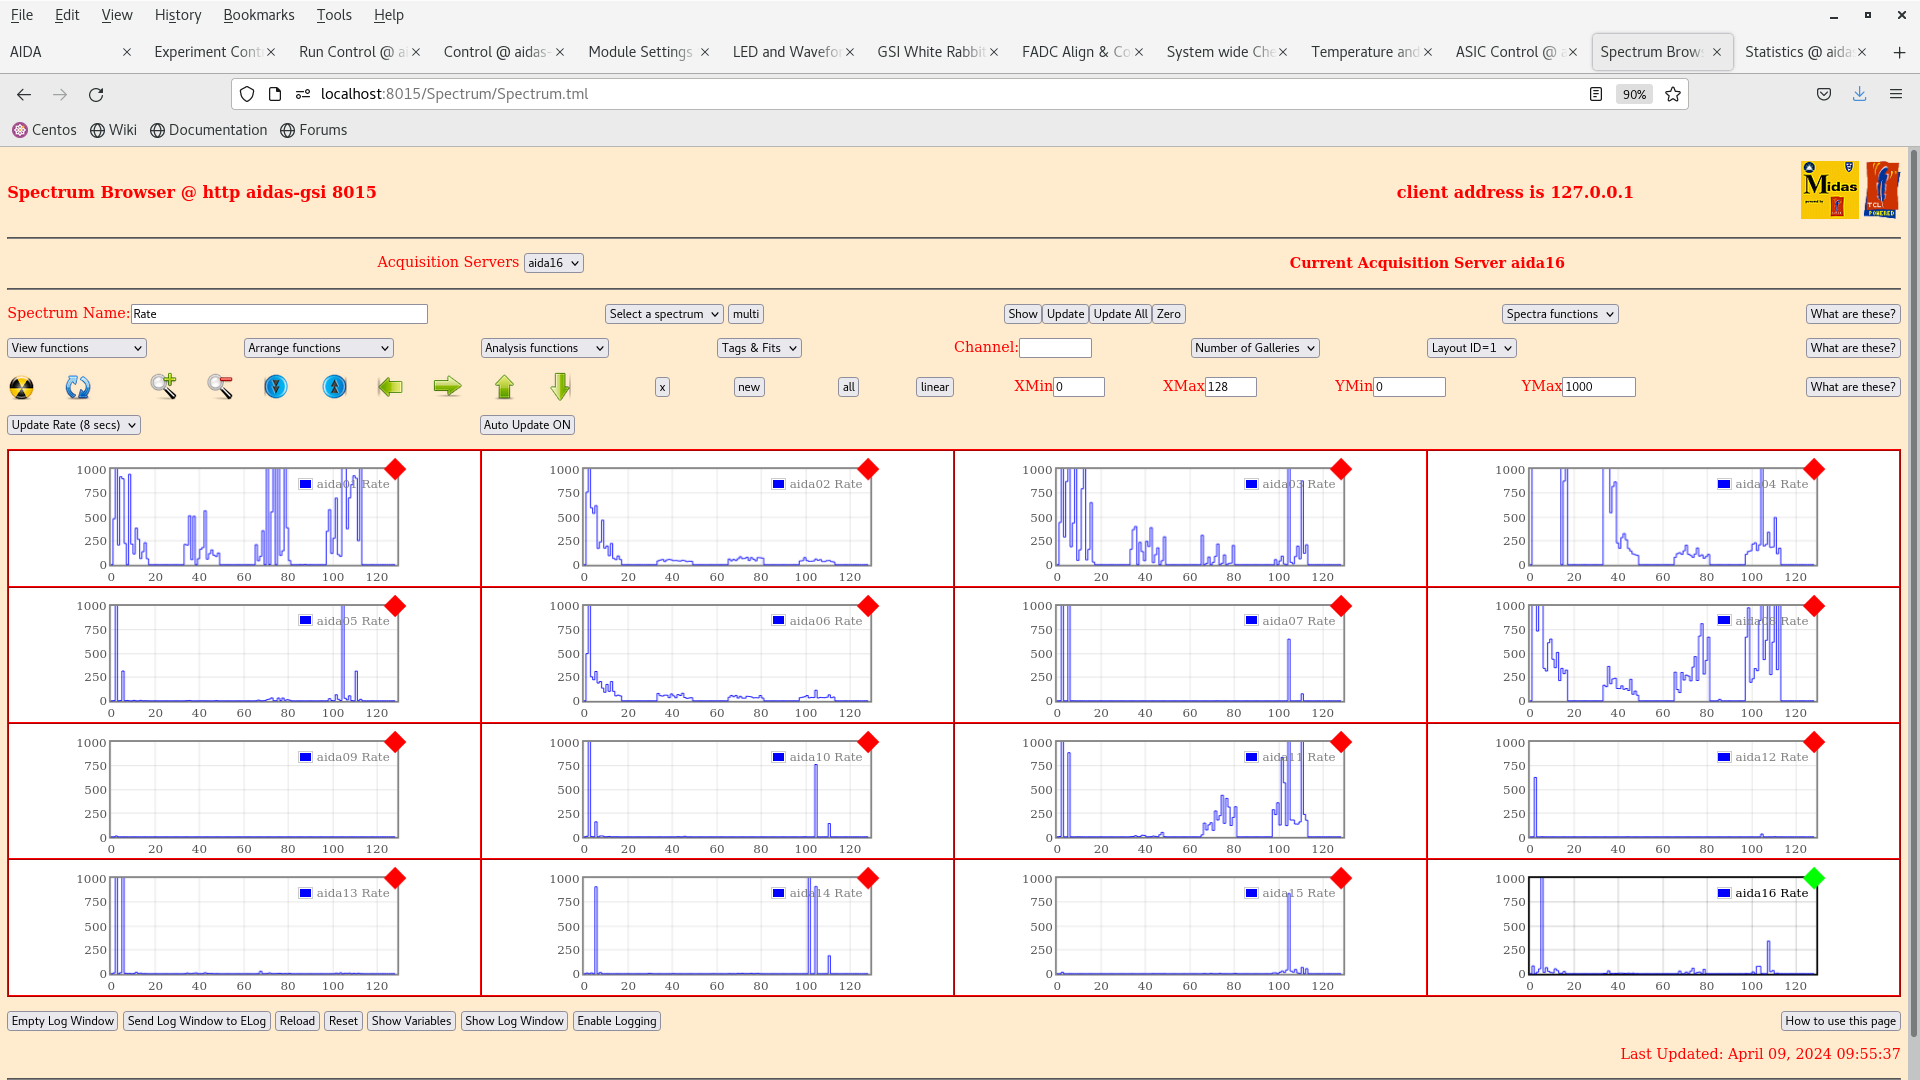Bookmark this page with star icon
Viewport: 1920px width, 1080px height.
[1673, 94]
